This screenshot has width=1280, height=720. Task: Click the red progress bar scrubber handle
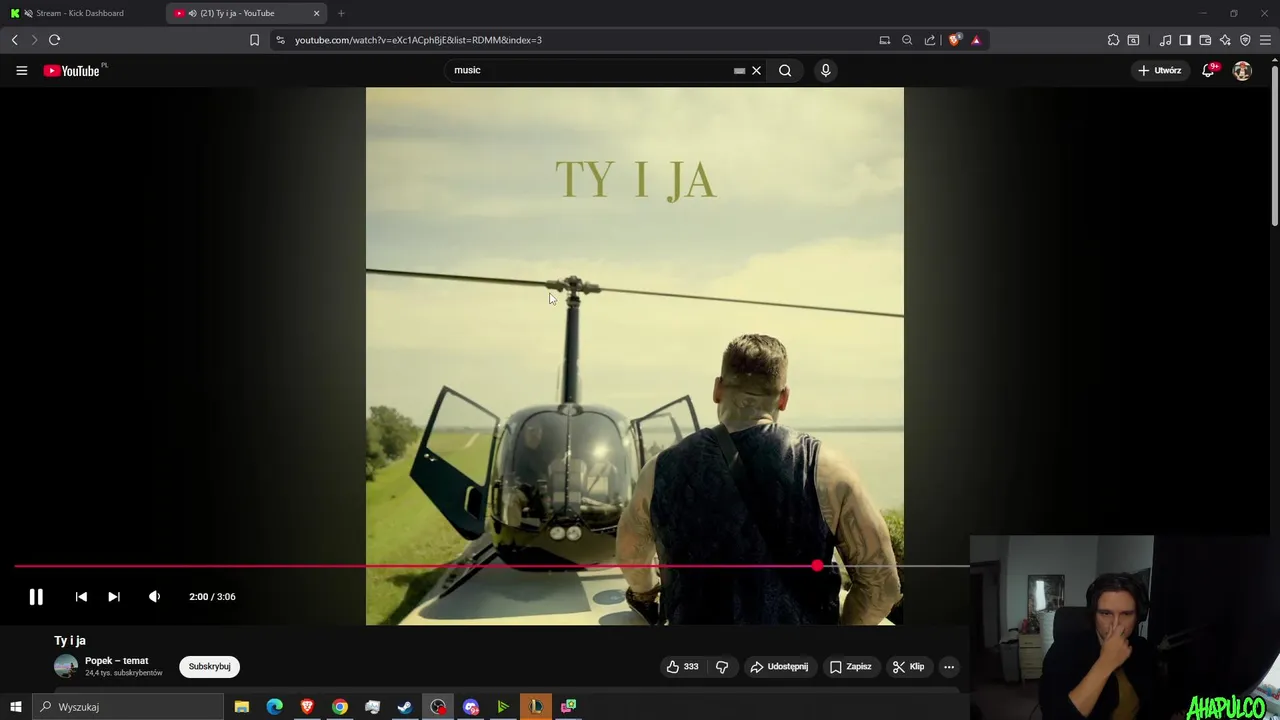[818, 566]
